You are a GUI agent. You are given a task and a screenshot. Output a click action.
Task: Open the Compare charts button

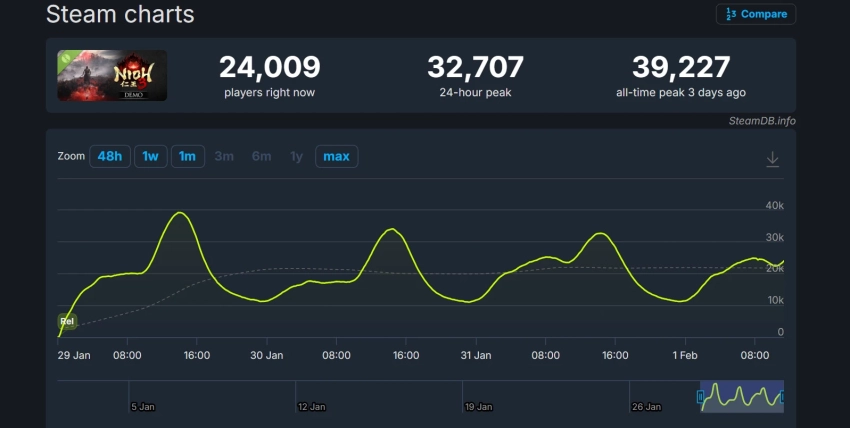(755, 14)
